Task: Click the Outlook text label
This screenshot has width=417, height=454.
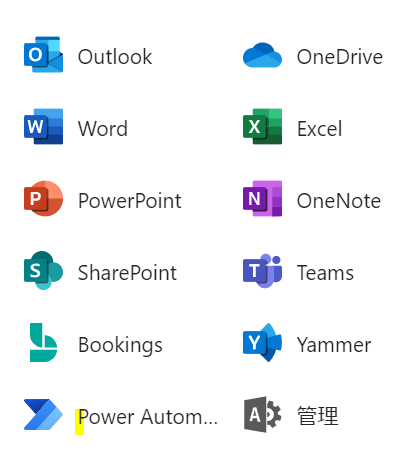Action: [115, 57]
